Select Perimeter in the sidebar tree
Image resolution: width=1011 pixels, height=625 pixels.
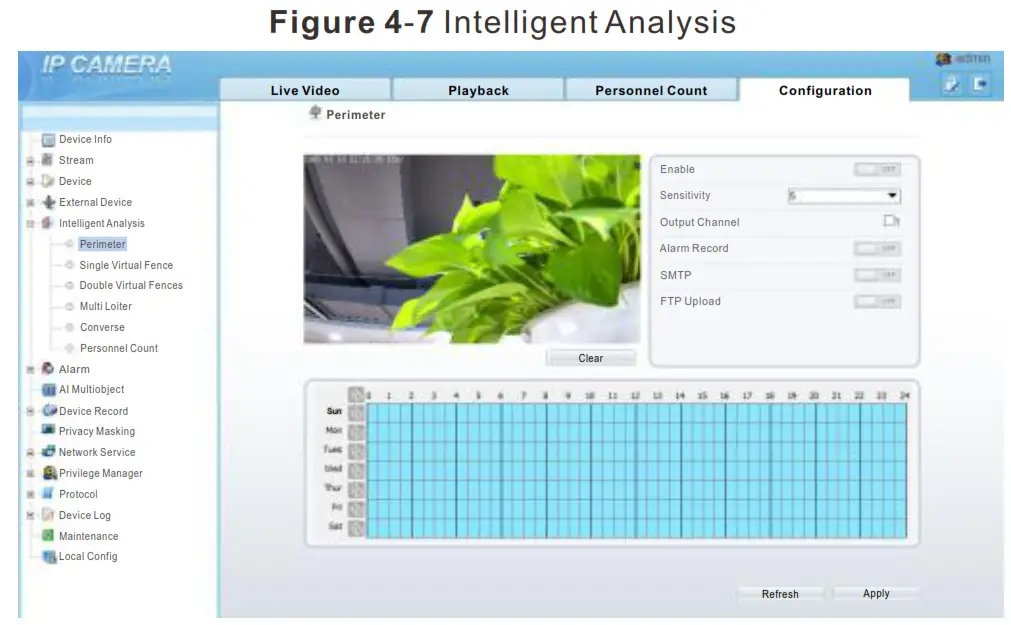(103, 244)
